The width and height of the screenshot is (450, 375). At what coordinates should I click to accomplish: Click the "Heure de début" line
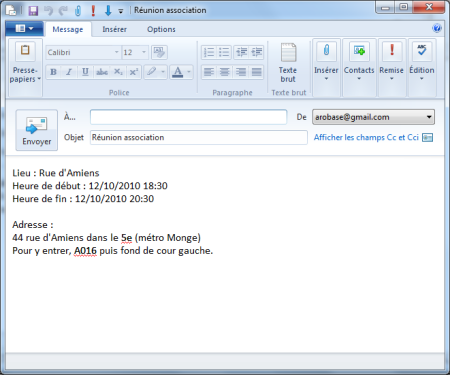(90, 186)
